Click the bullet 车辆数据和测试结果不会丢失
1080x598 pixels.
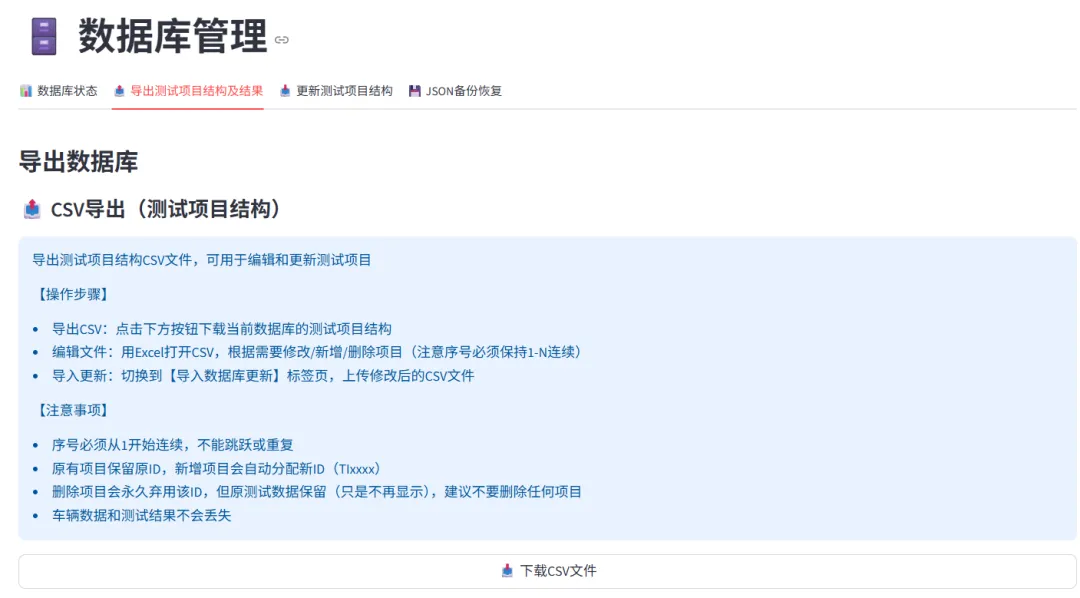pyautogui.click(x=141, y=515)
